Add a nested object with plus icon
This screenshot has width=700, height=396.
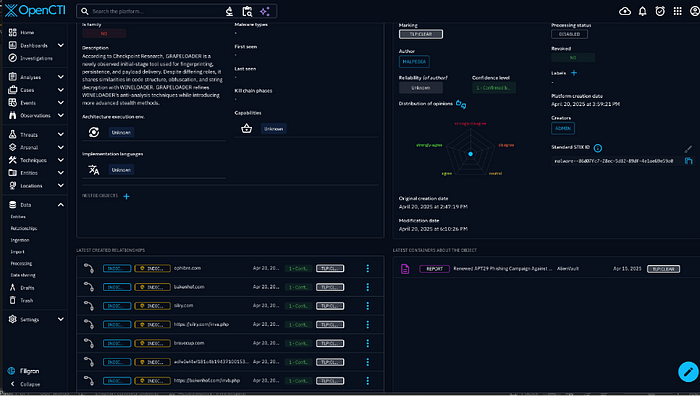[126, 196]
